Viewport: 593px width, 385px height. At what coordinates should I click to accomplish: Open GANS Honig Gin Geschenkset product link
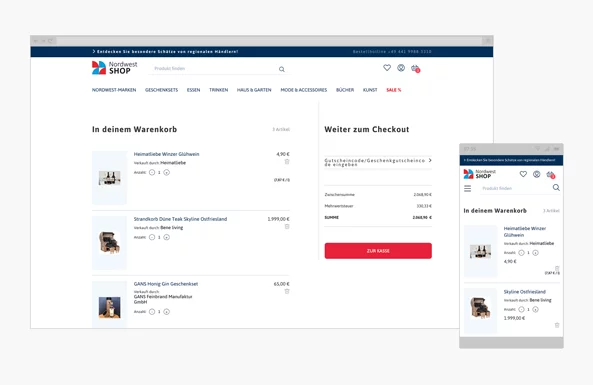tap(166, 284)
